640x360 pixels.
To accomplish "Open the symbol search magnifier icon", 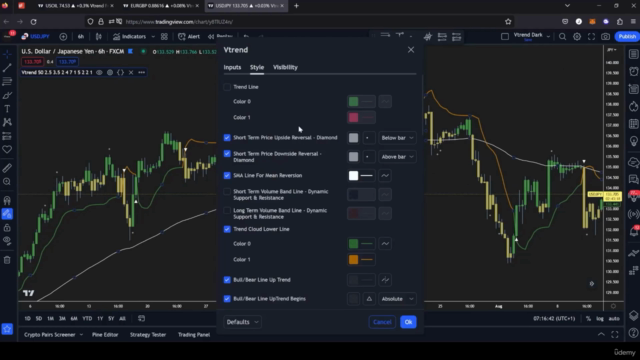I will [562, 37].
